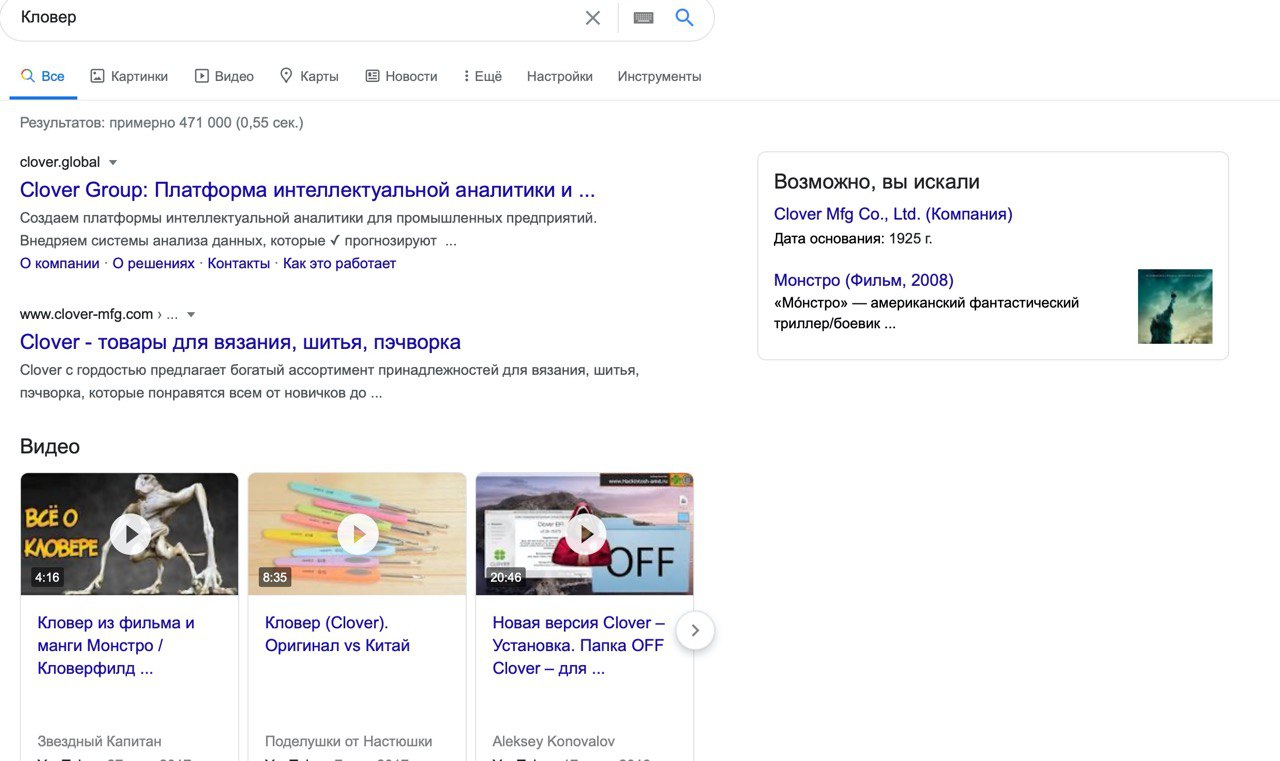This screenshot has width=1280, height=761.
Task: Open the on-screen keyboard icon
Action: 643,18
